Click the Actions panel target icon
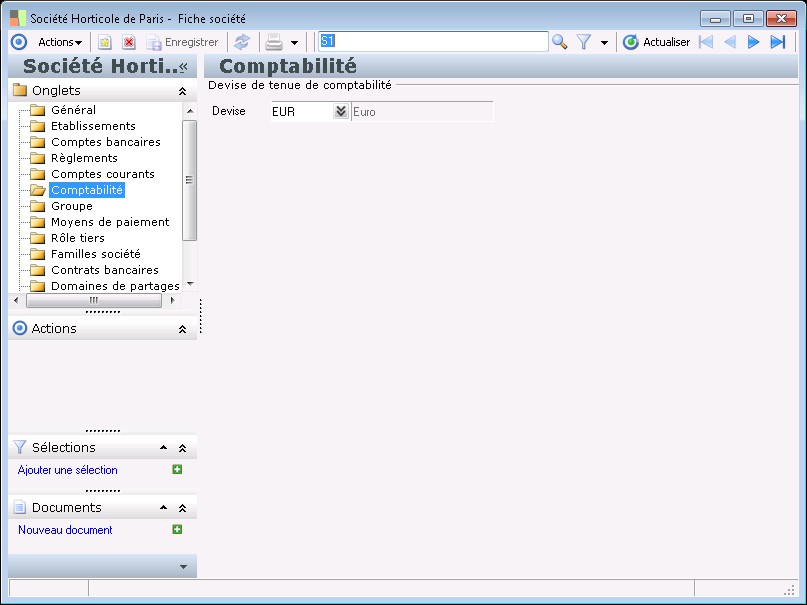Screen dimensions: 807x605 pos(20,328)
